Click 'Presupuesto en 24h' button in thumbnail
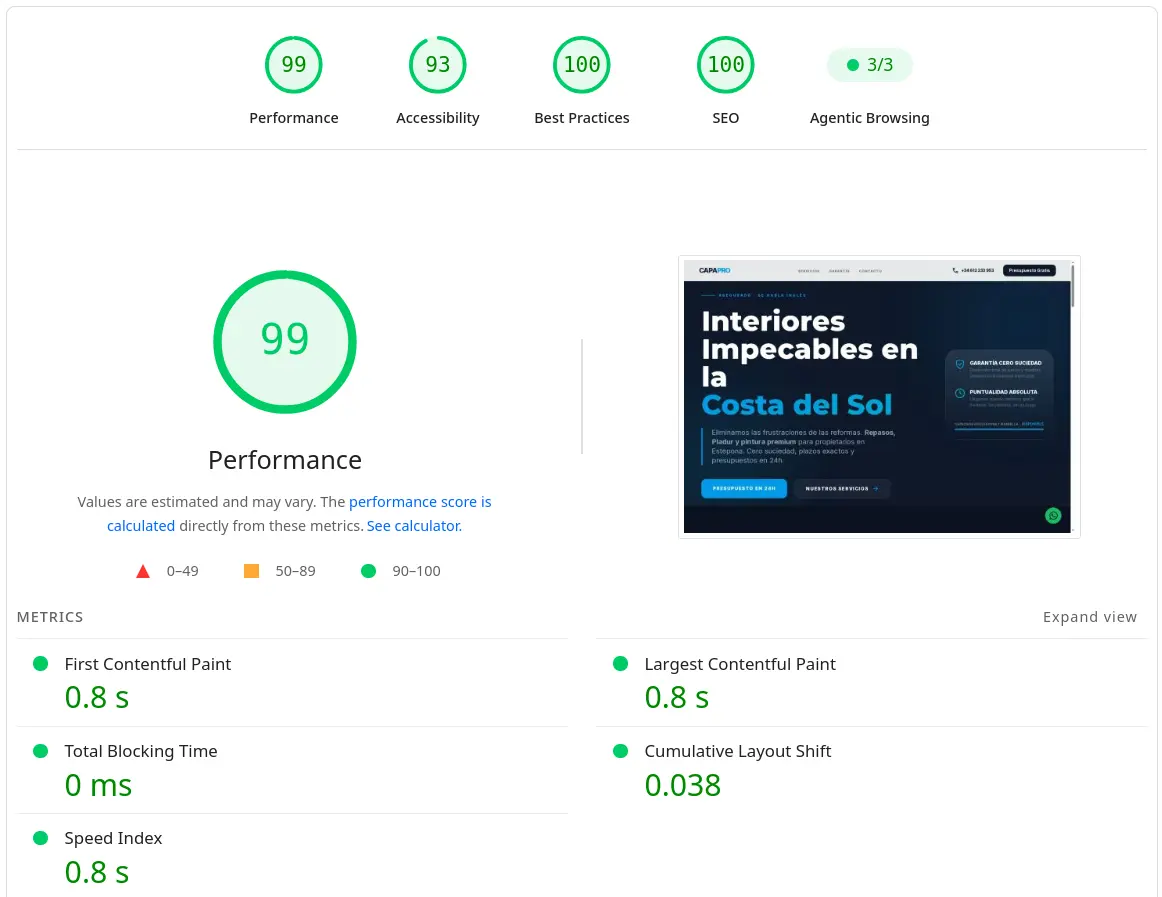The width and height of the screenshot is (1162, 897). [x=744, y=489]
